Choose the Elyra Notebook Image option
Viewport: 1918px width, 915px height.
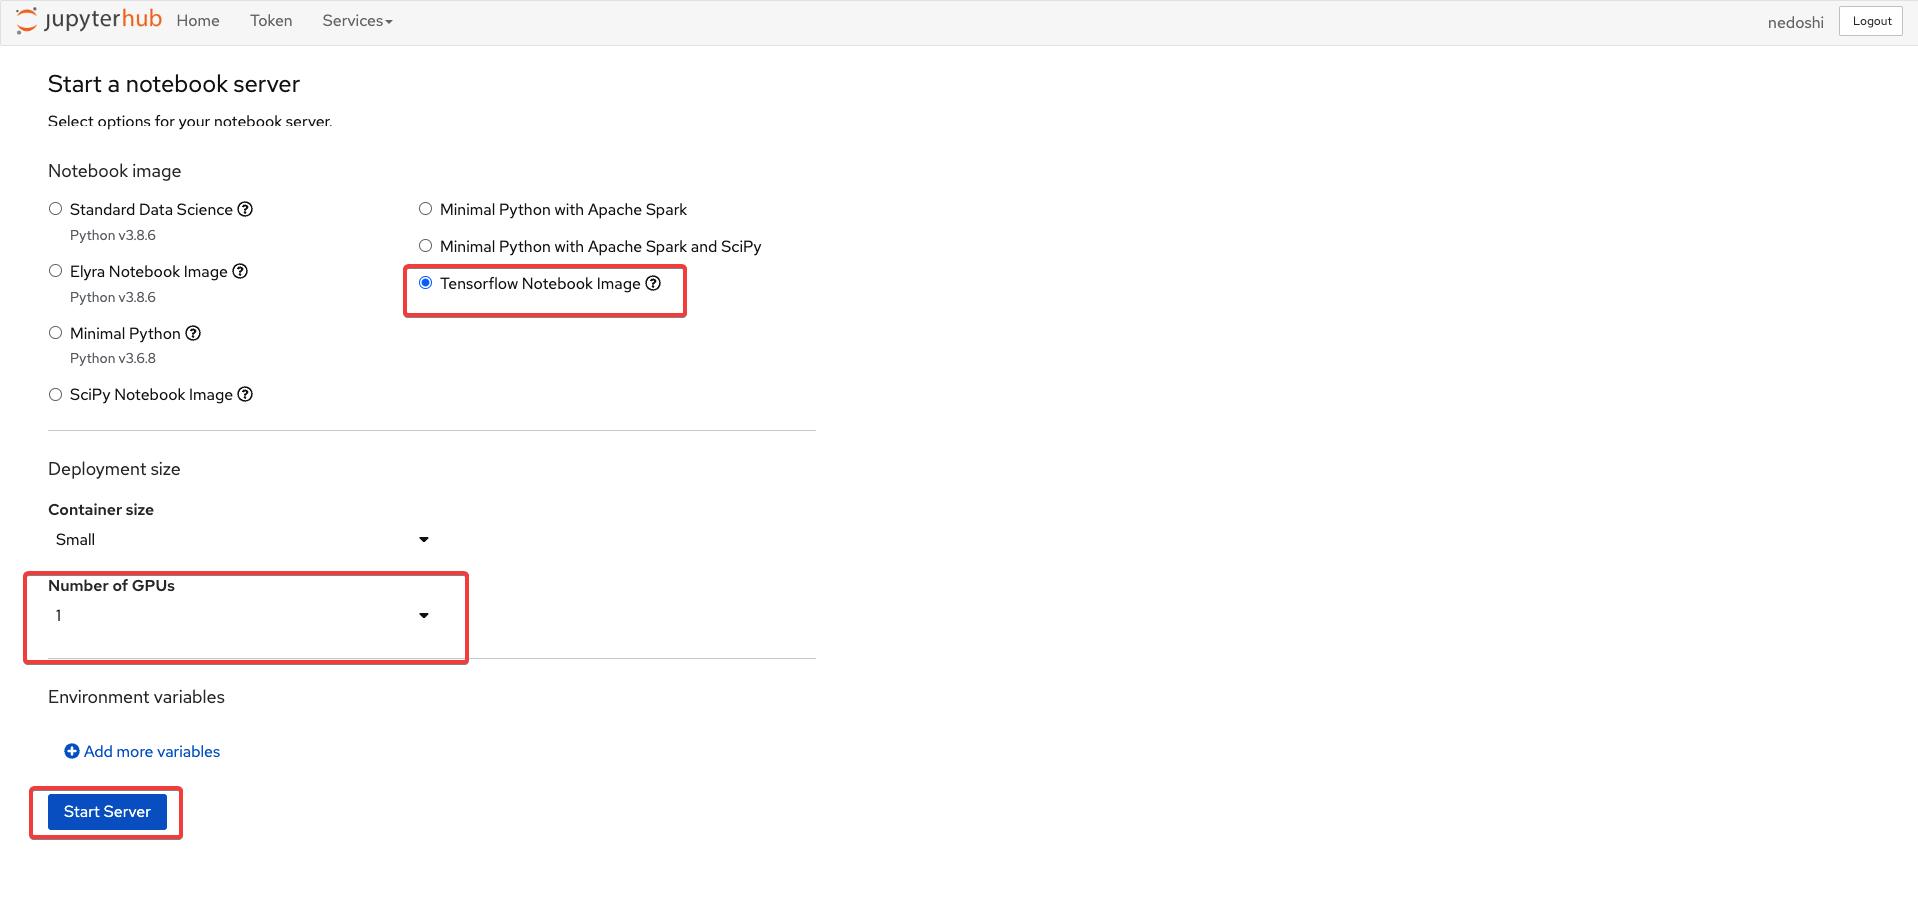(x=56, y=271)
